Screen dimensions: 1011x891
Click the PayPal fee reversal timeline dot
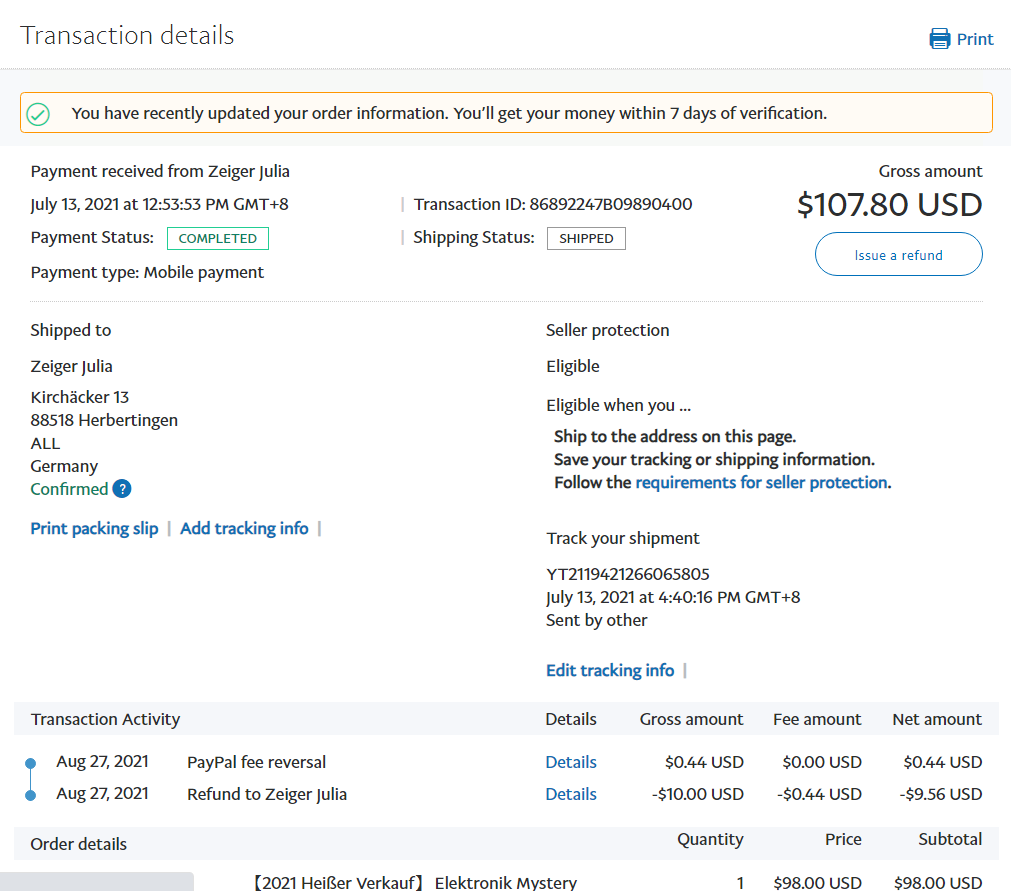point(30,763)
